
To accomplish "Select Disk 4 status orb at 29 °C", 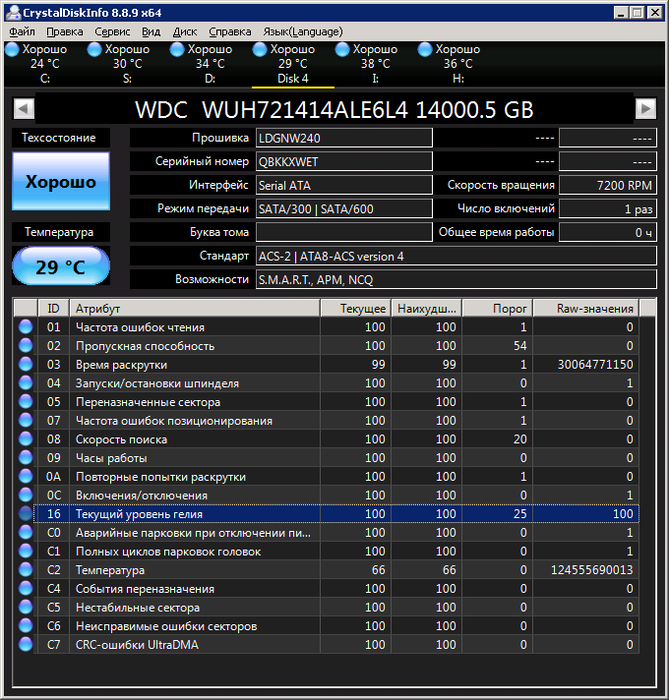I will tap(260, 49).
